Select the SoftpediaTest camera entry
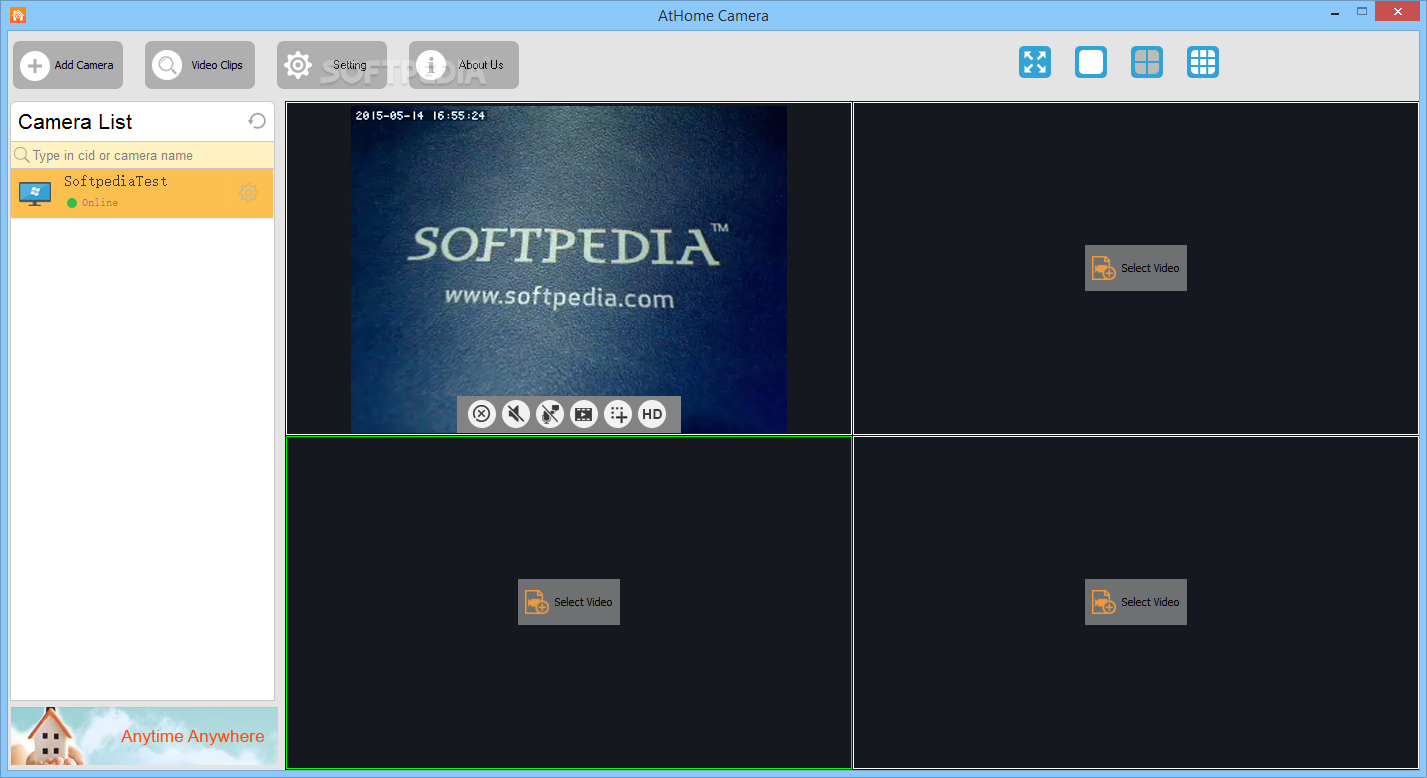 coord(142,193)
